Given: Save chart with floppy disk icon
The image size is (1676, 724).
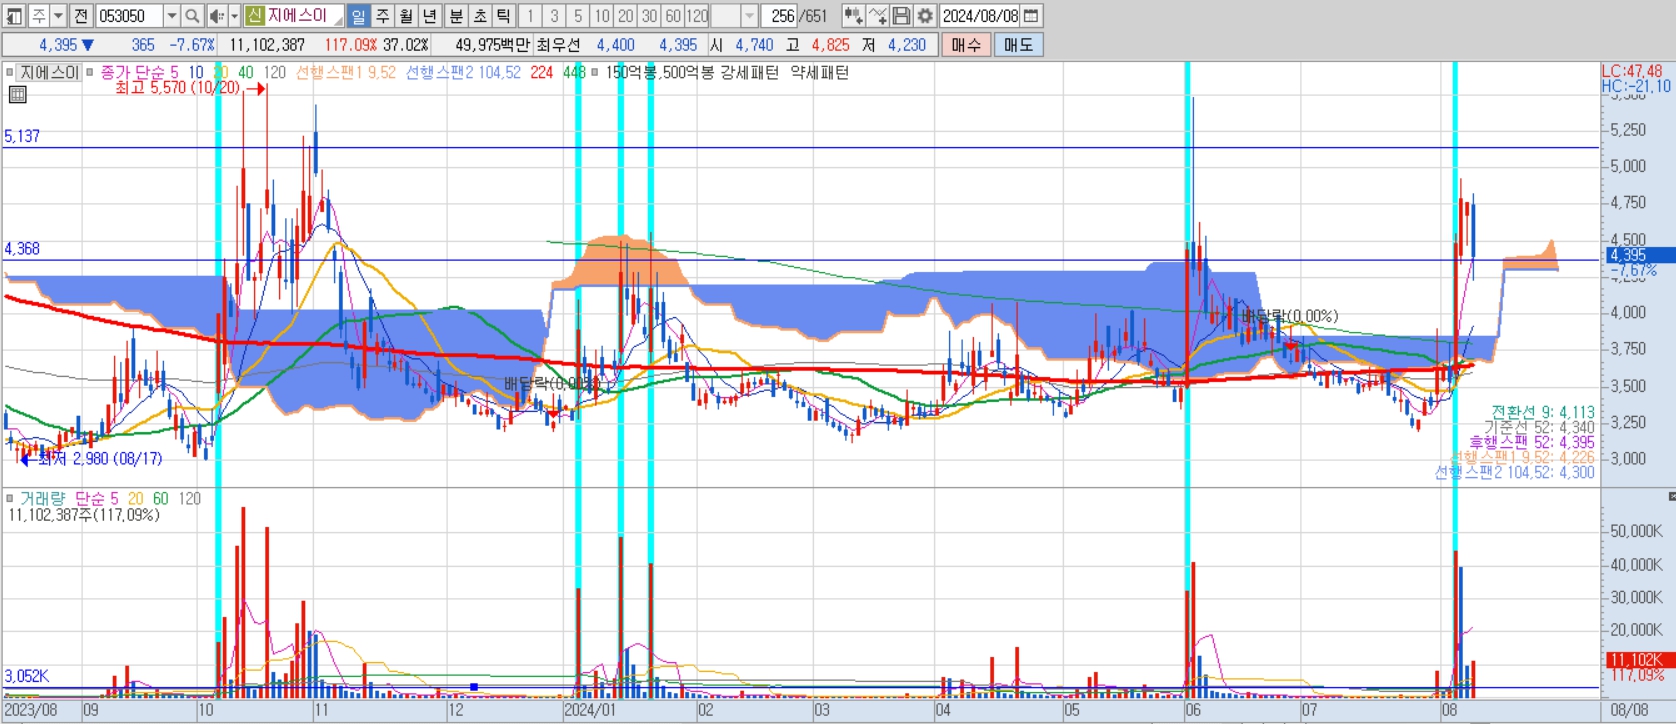Looking at the screenshot, I should click(x=901, y=16).
